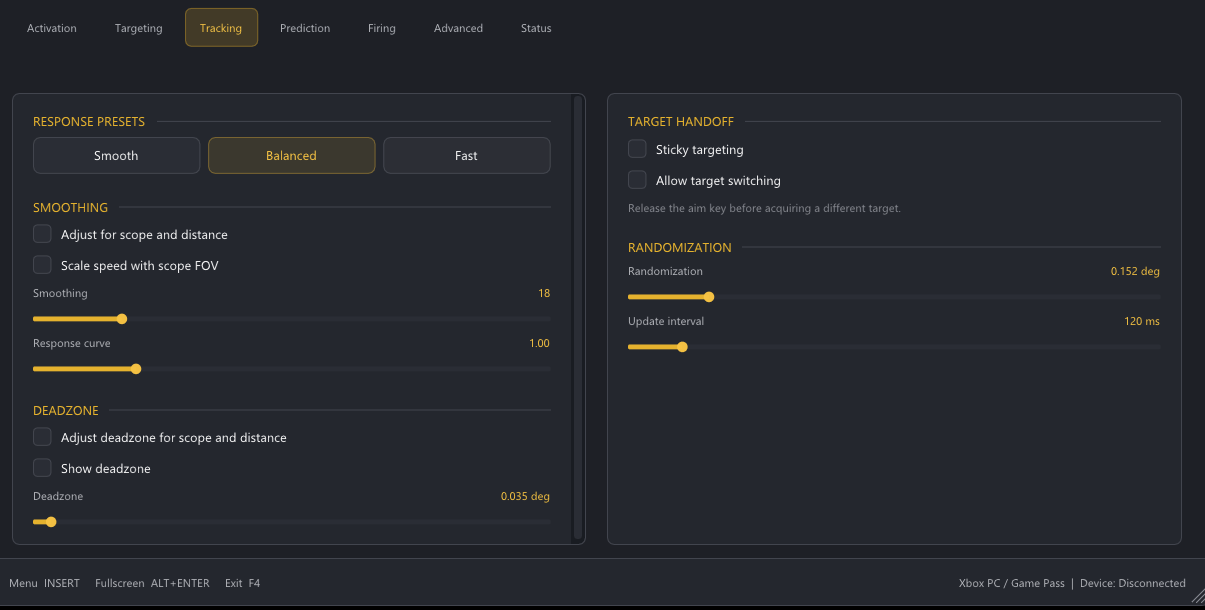
Task: Open the Activation tab
Action: tap(52, 28)
